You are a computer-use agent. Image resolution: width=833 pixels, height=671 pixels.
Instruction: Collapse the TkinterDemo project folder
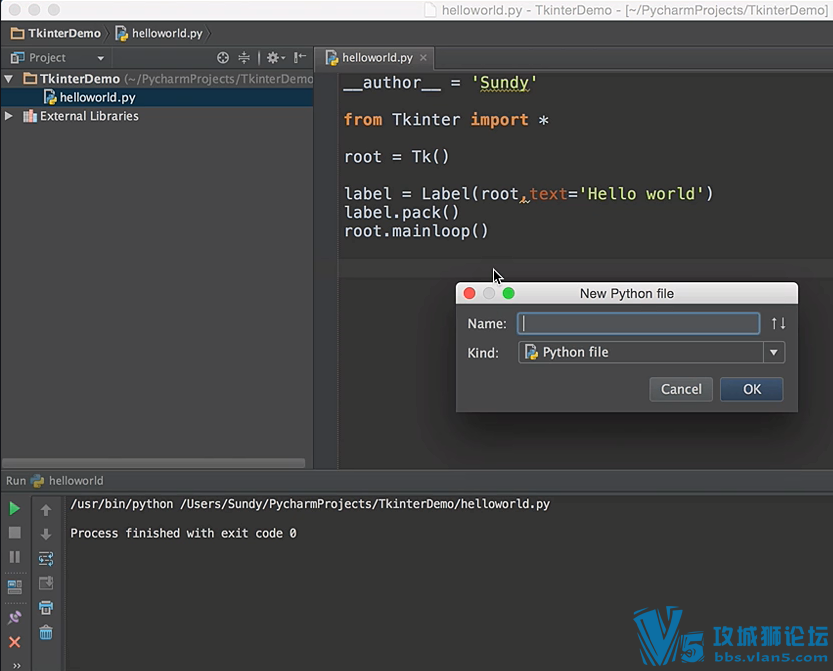click(x=8, y=79)
